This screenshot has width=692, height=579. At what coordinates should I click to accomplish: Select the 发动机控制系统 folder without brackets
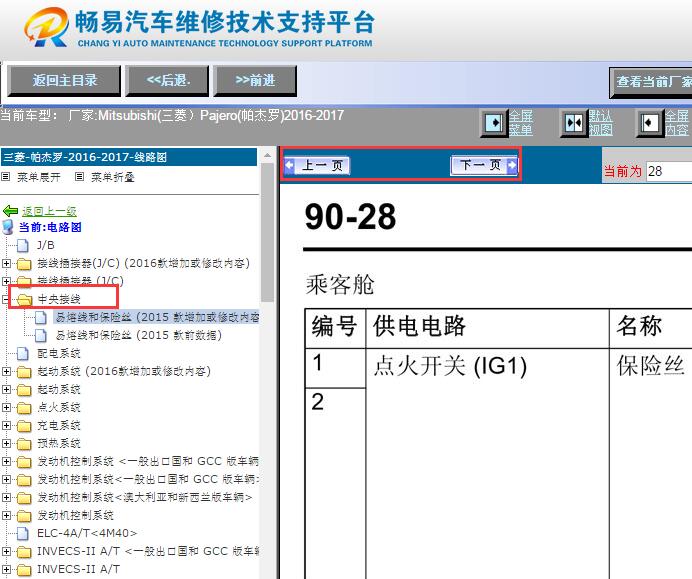75,515
